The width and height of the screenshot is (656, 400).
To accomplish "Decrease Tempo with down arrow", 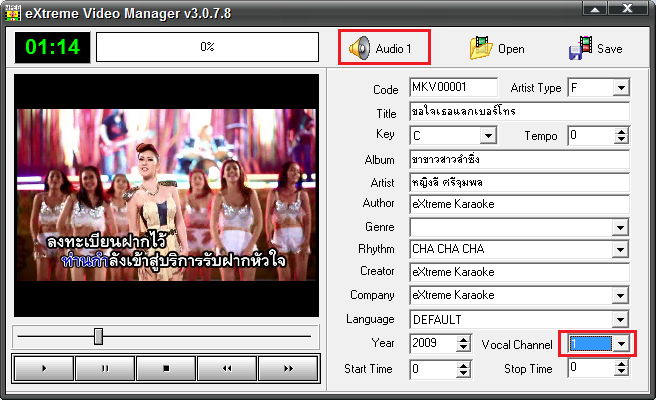I will click(622, 140).
